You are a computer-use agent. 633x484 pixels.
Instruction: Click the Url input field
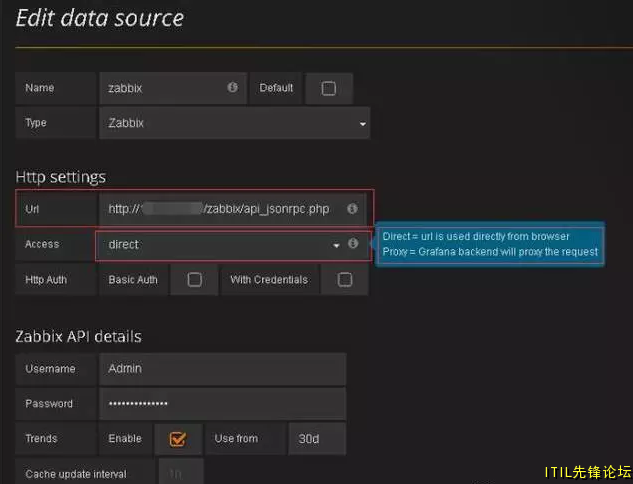click(x=233, y=209)
